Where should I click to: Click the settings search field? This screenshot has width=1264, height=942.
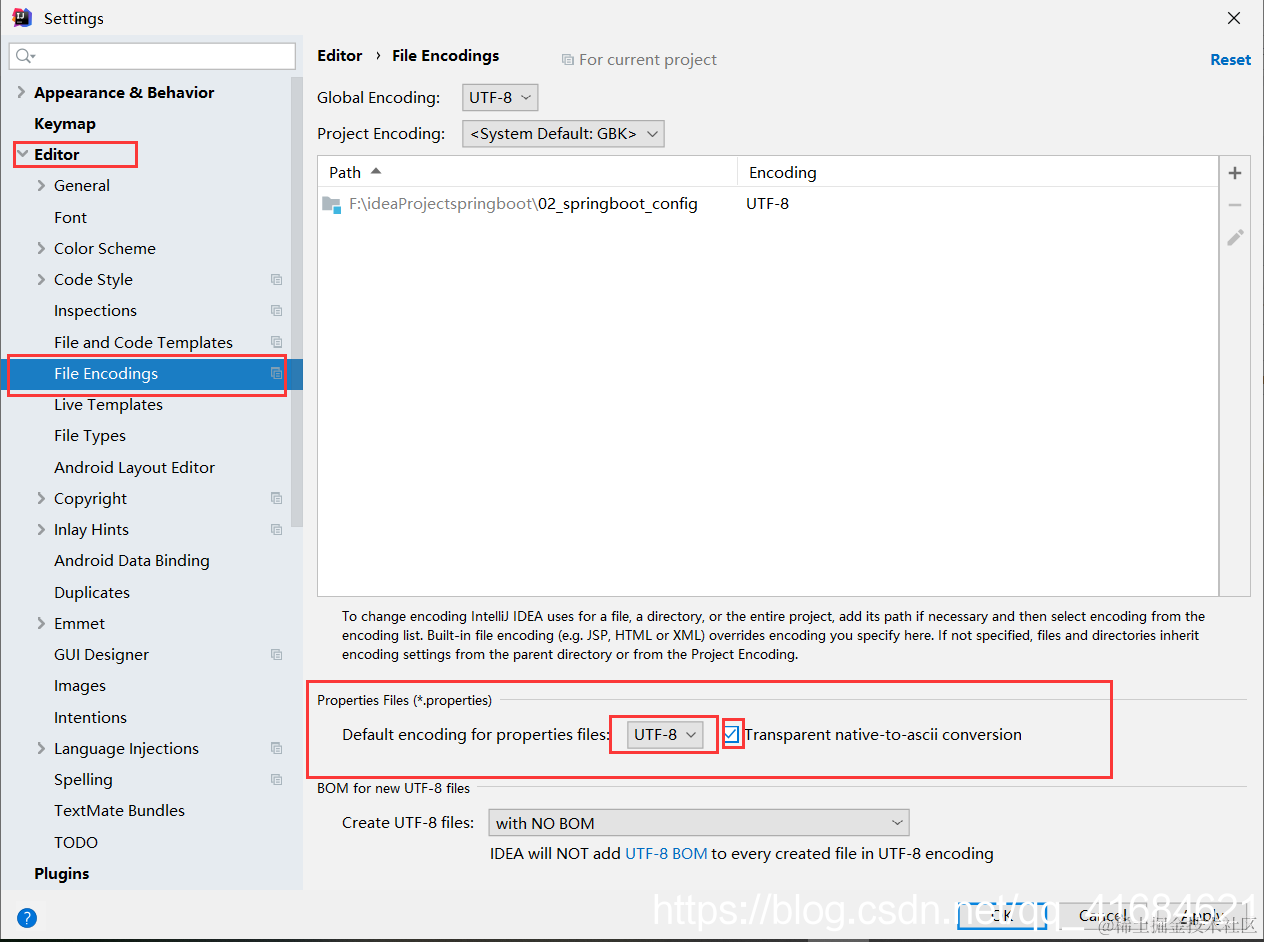click(152, 56)
